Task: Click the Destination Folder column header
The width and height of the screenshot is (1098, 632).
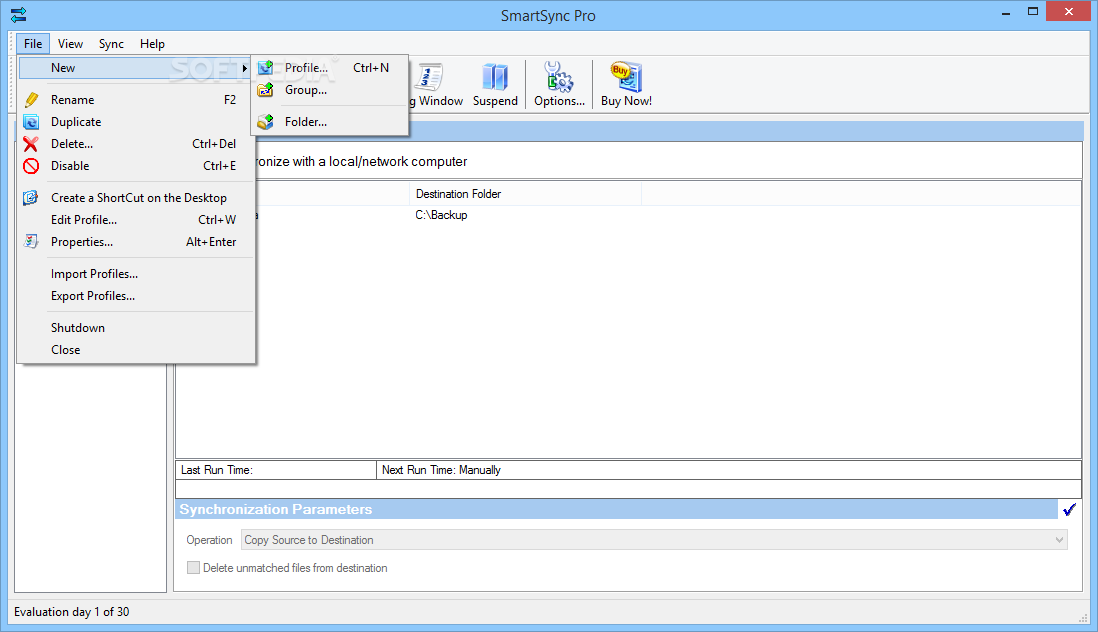Action: pos(525,194)
